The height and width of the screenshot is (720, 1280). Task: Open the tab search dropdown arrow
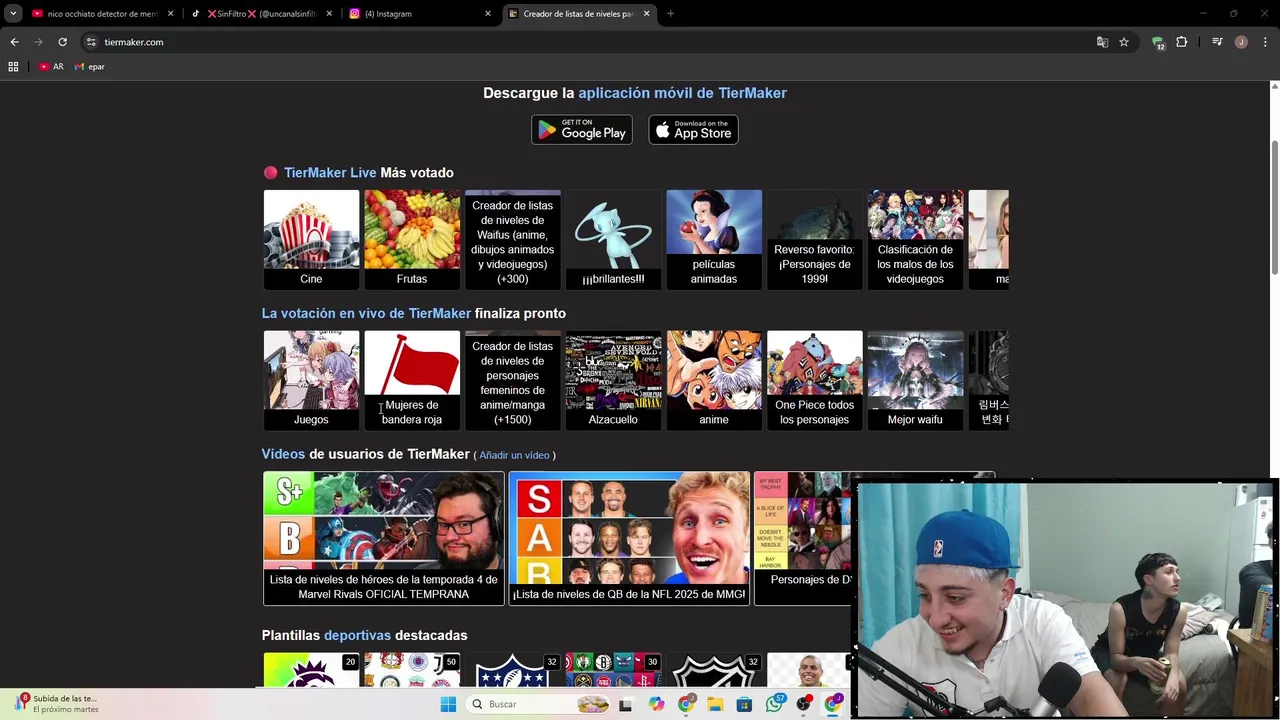click(x=13, y=14)
